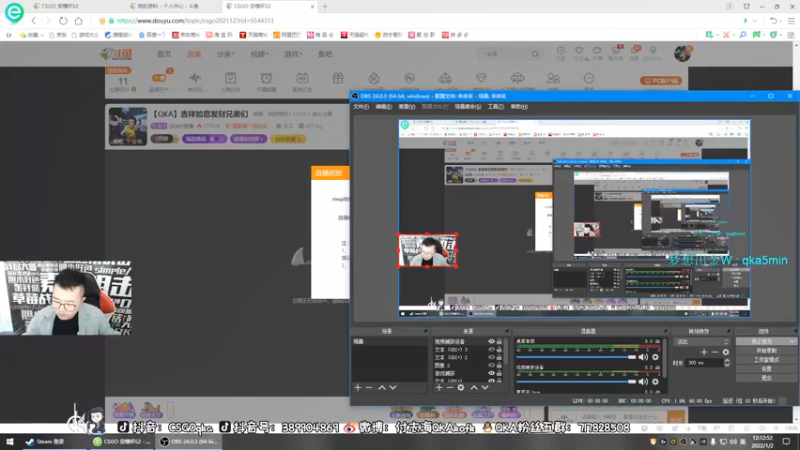Open the 视频 dropdown in Douyu navigation

click(259, 54)
